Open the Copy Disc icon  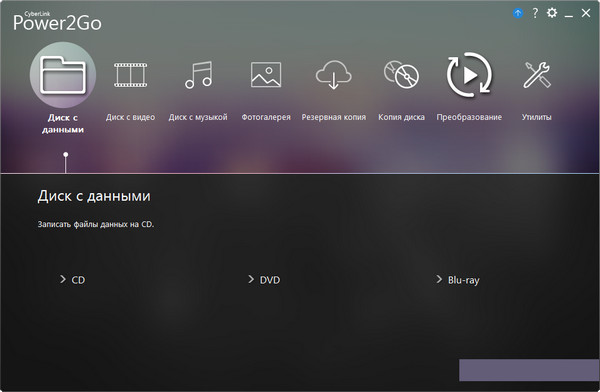click(401, 75)
